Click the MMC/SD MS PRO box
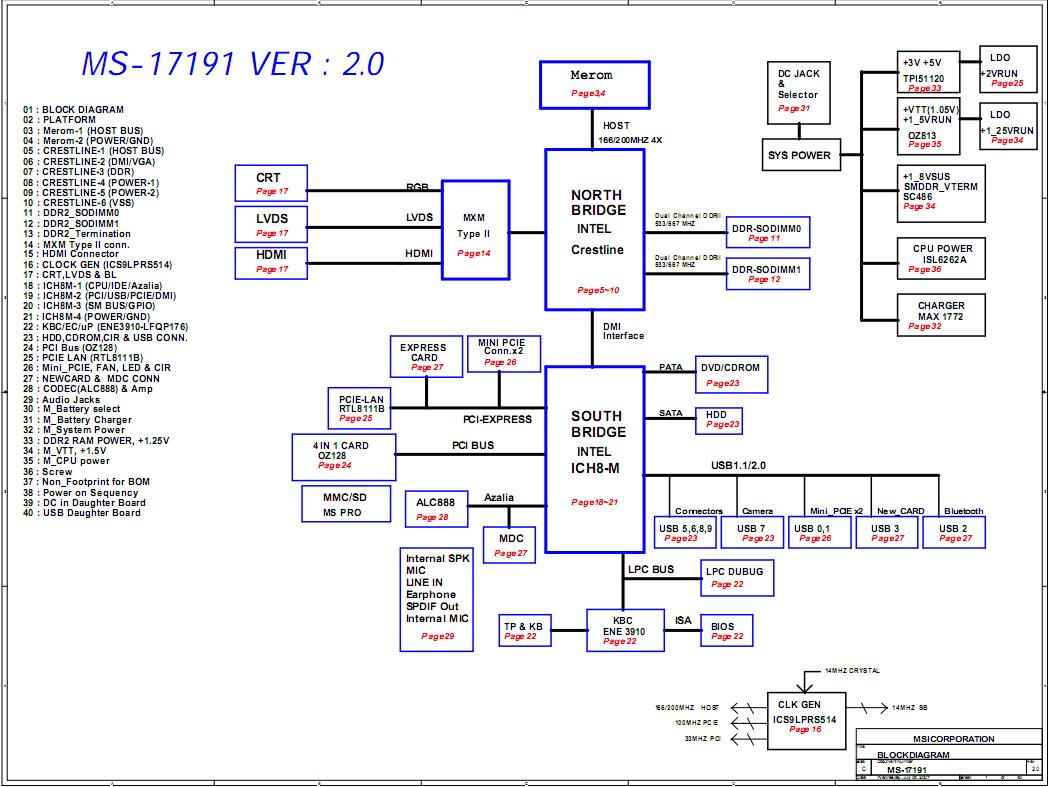 coord(347,504)
